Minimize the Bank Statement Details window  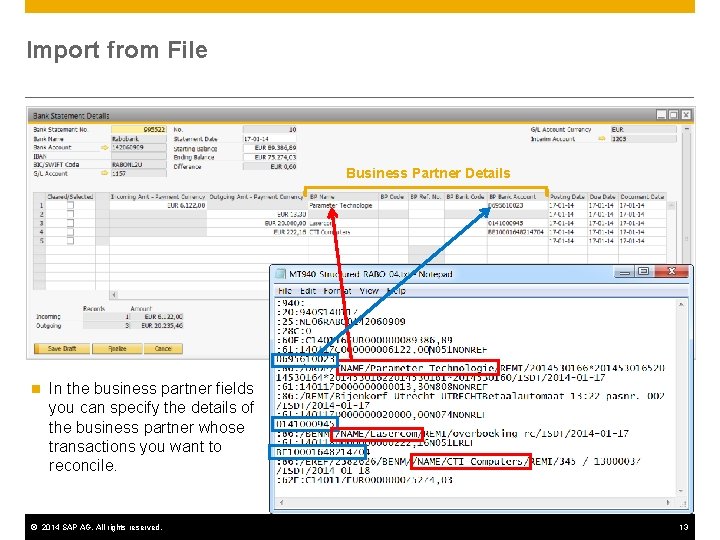pyautogui.click(x=661, y=115)
